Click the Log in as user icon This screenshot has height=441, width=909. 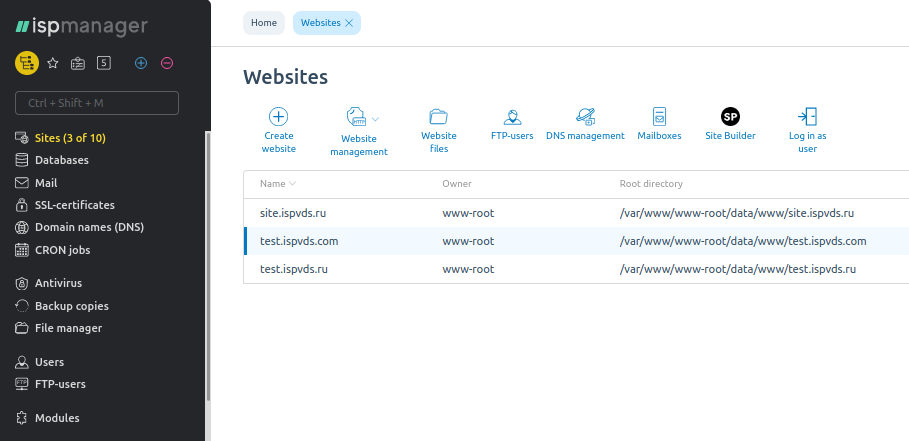point(808,116)
